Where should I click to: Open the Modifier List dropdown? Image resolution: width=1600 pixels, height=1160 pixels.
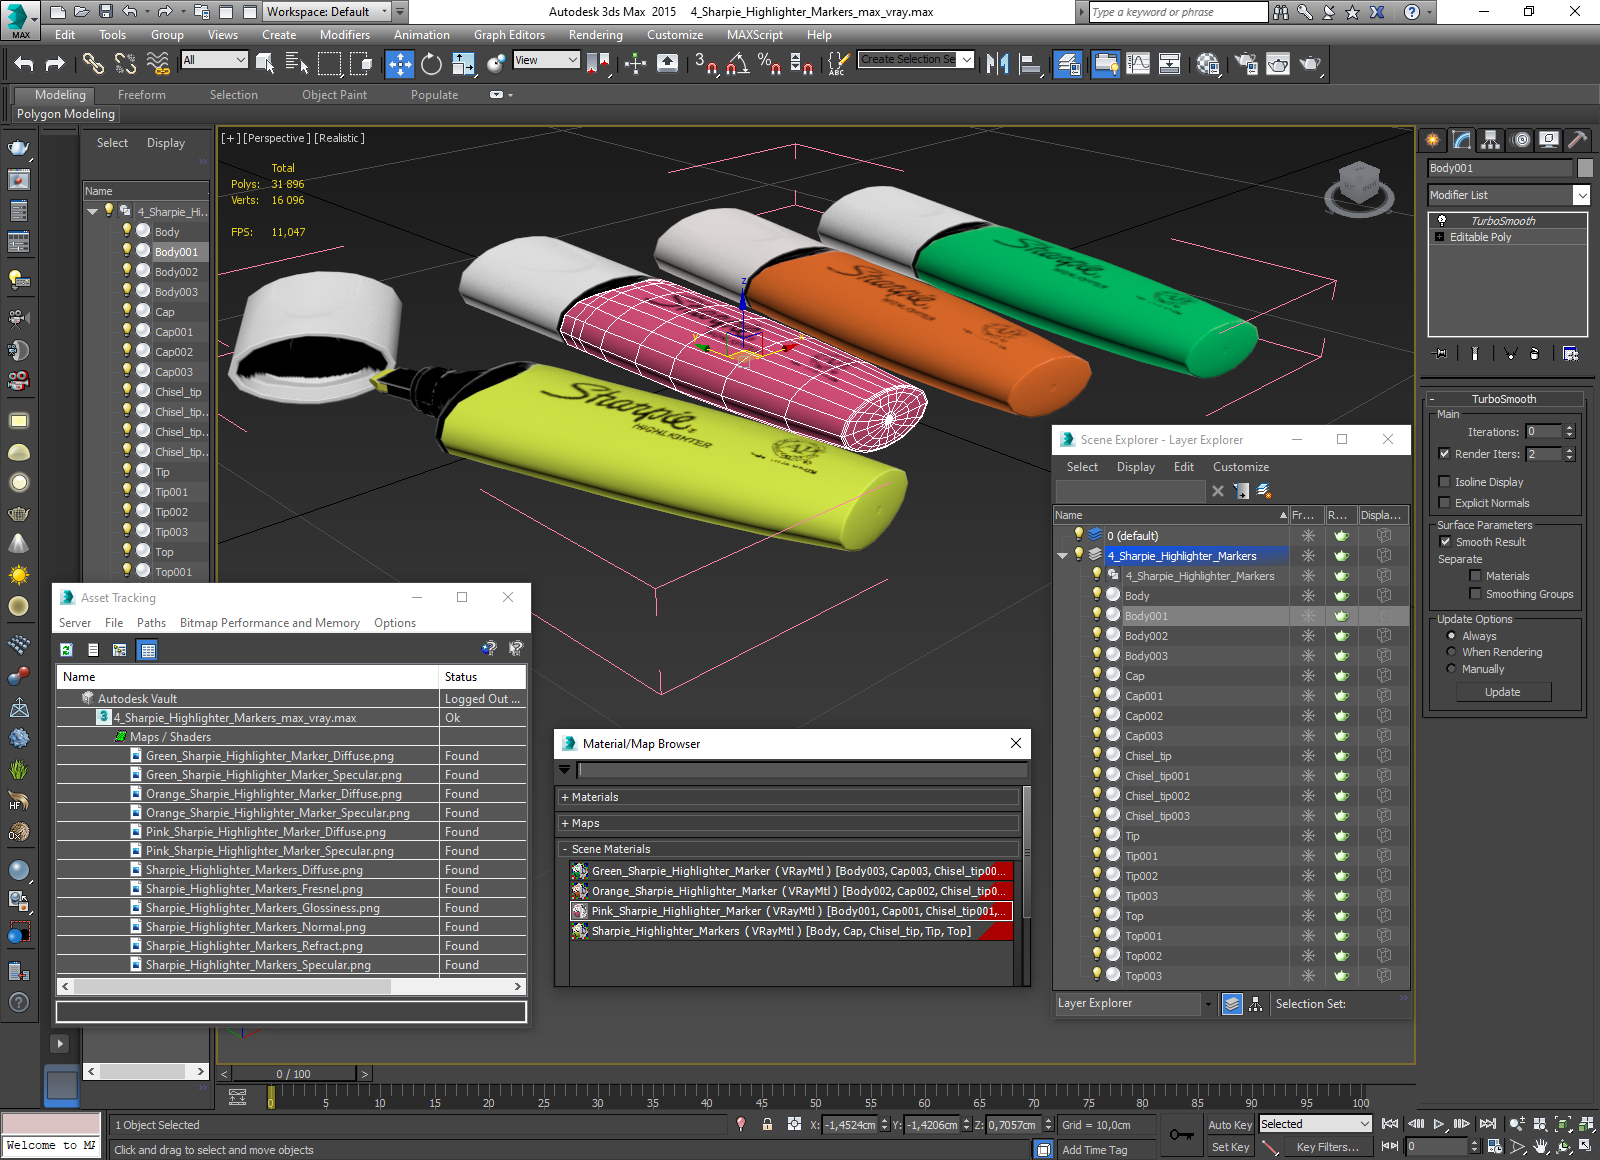click(x=1581, y=195)
